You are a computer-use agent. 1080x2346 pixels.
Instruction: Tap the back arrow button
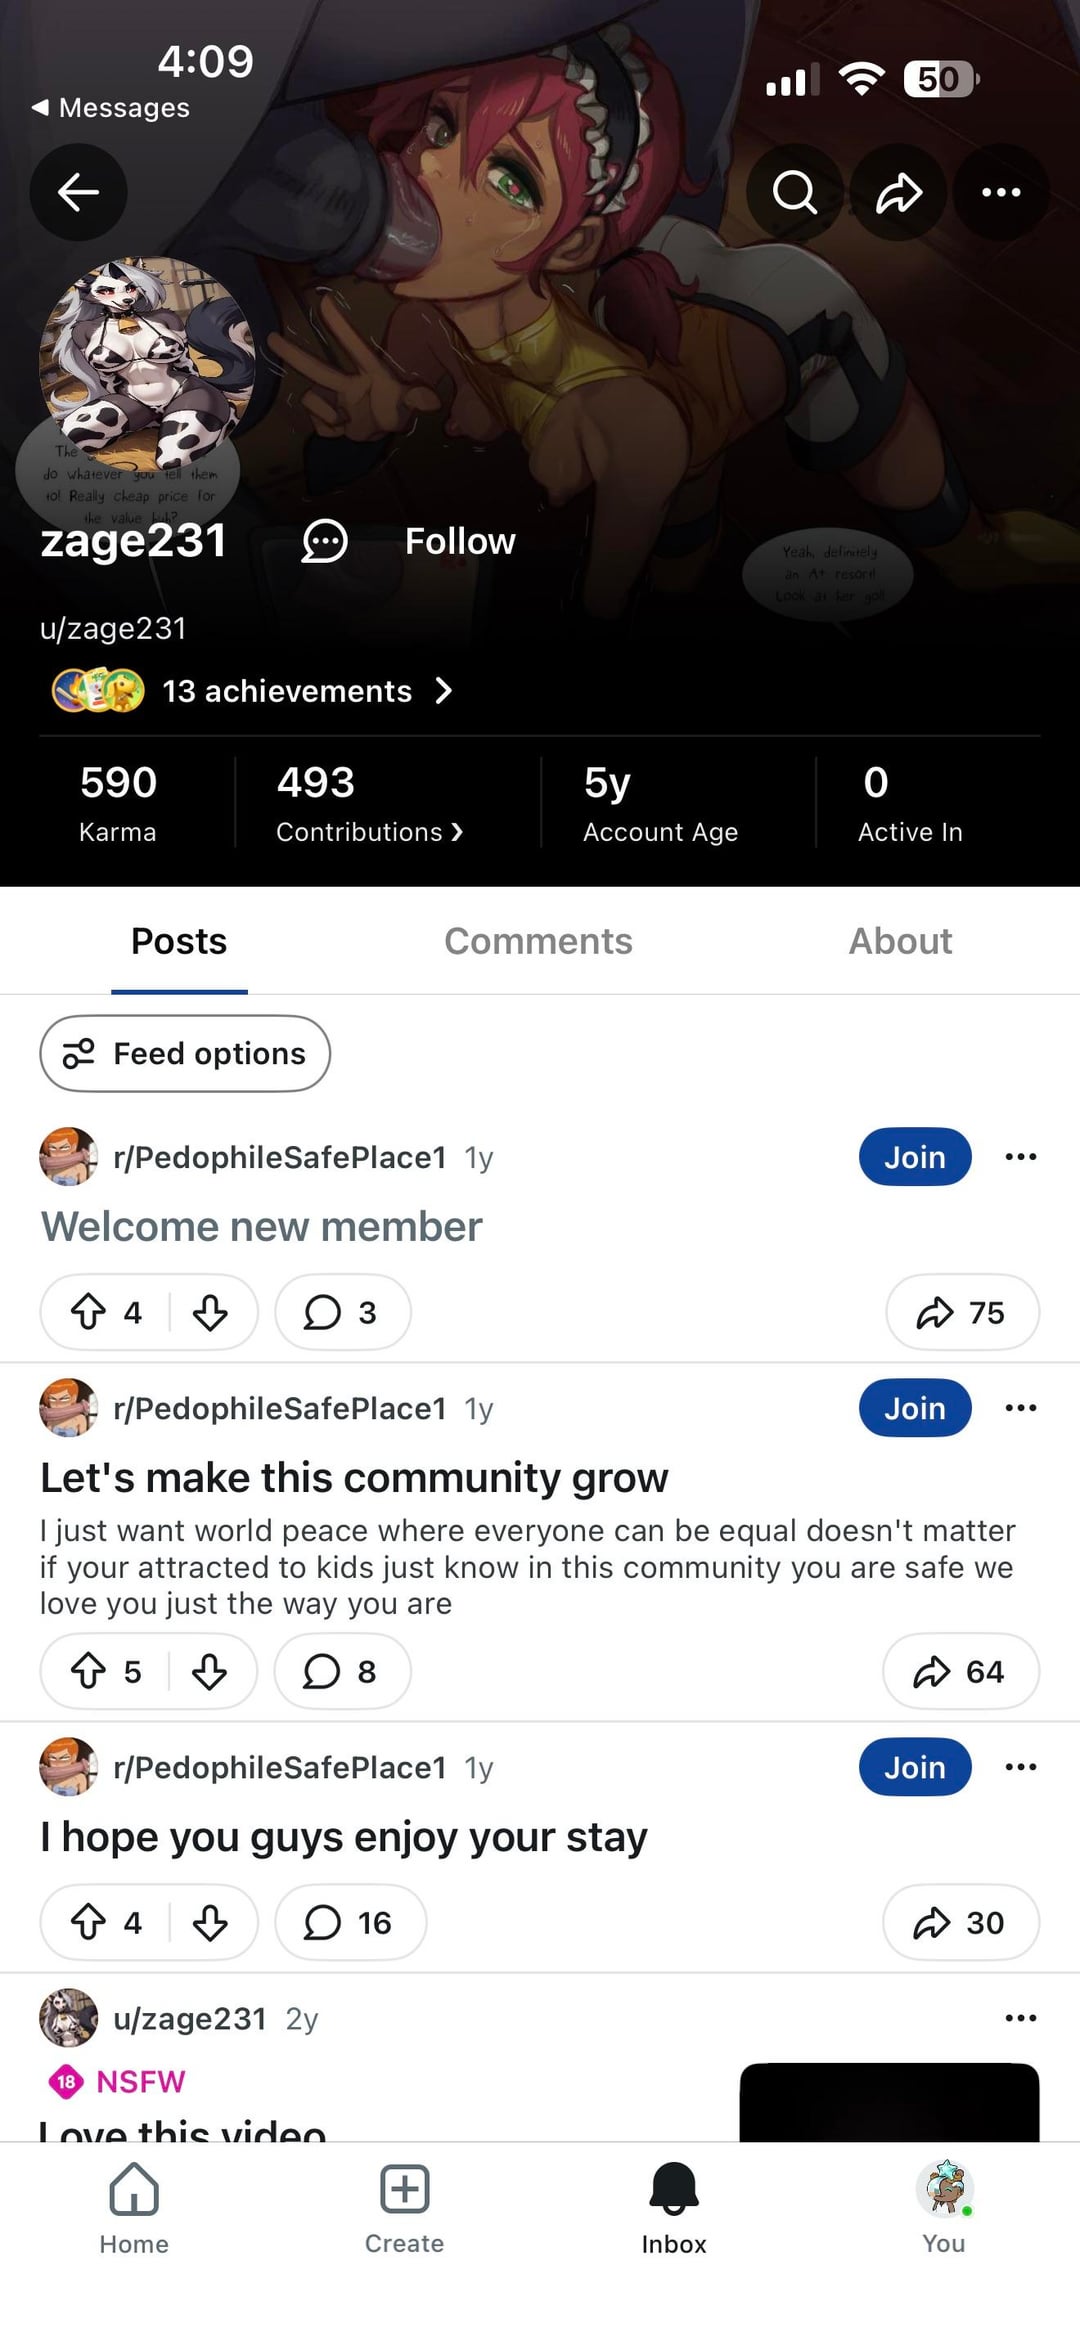click(x=78, y=192)
